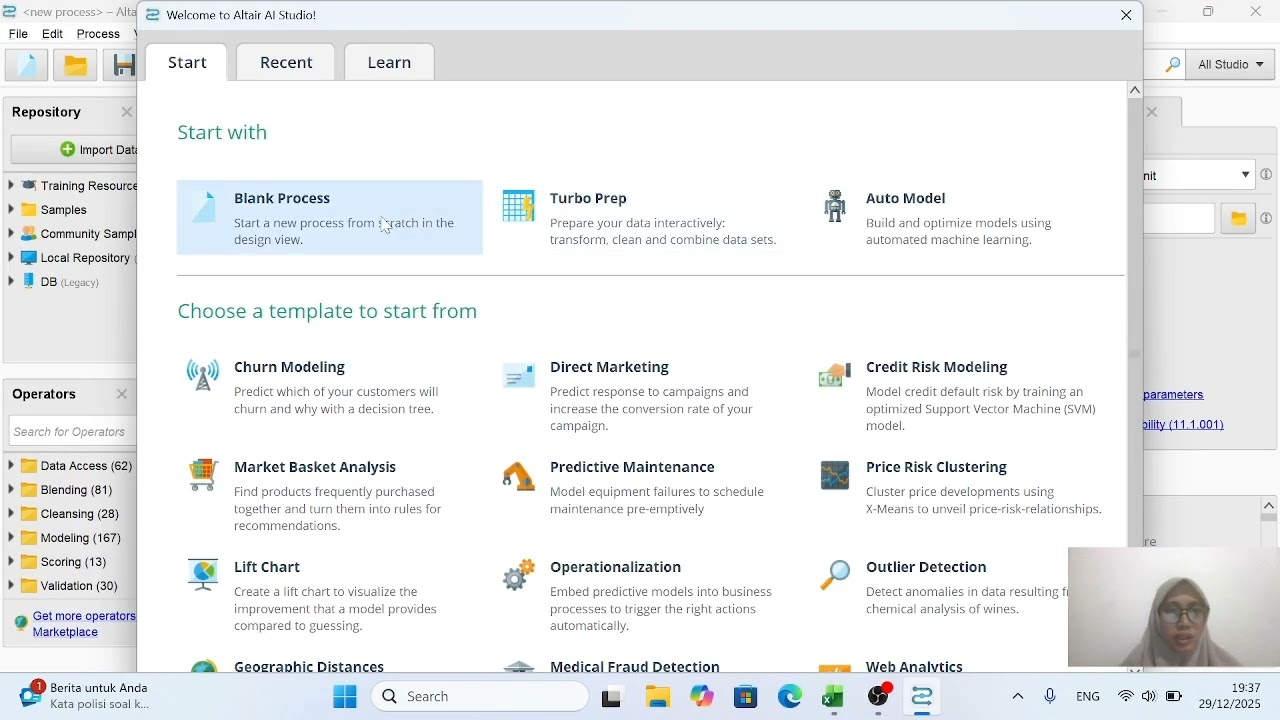Open the Process menu
The height and width of the screenshot is (720, 1280).
click(x=98, y=34)
